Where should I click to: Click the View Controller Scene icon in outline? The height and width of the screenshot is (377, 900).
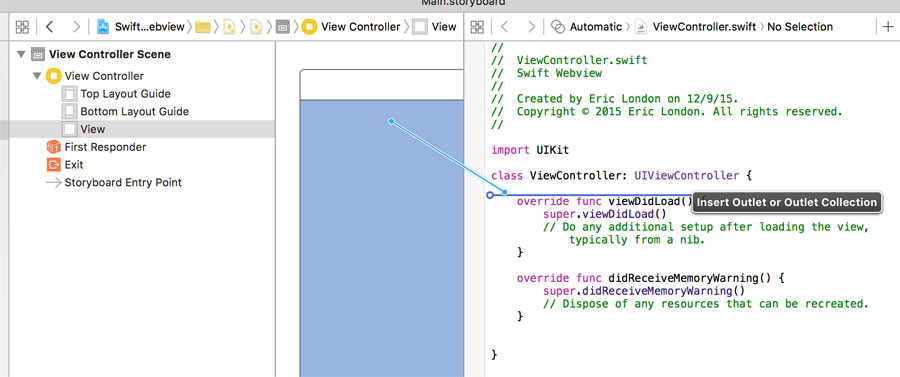click(37, 55)
